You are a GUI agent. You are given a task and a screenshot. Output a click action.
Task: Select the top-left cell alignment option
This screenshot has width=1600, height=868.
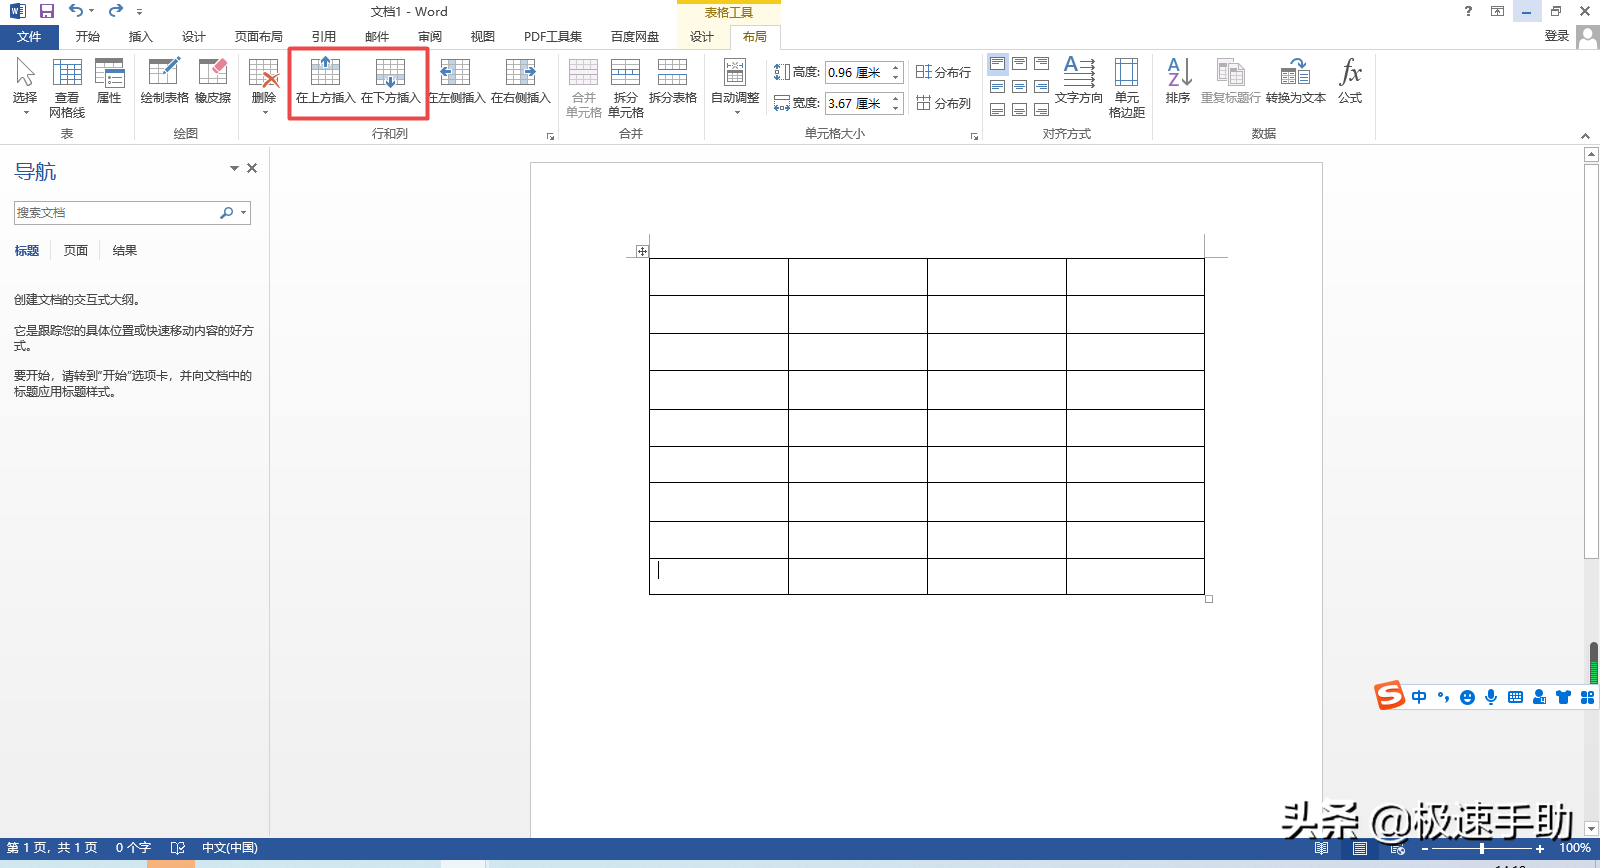coord(997,64)
